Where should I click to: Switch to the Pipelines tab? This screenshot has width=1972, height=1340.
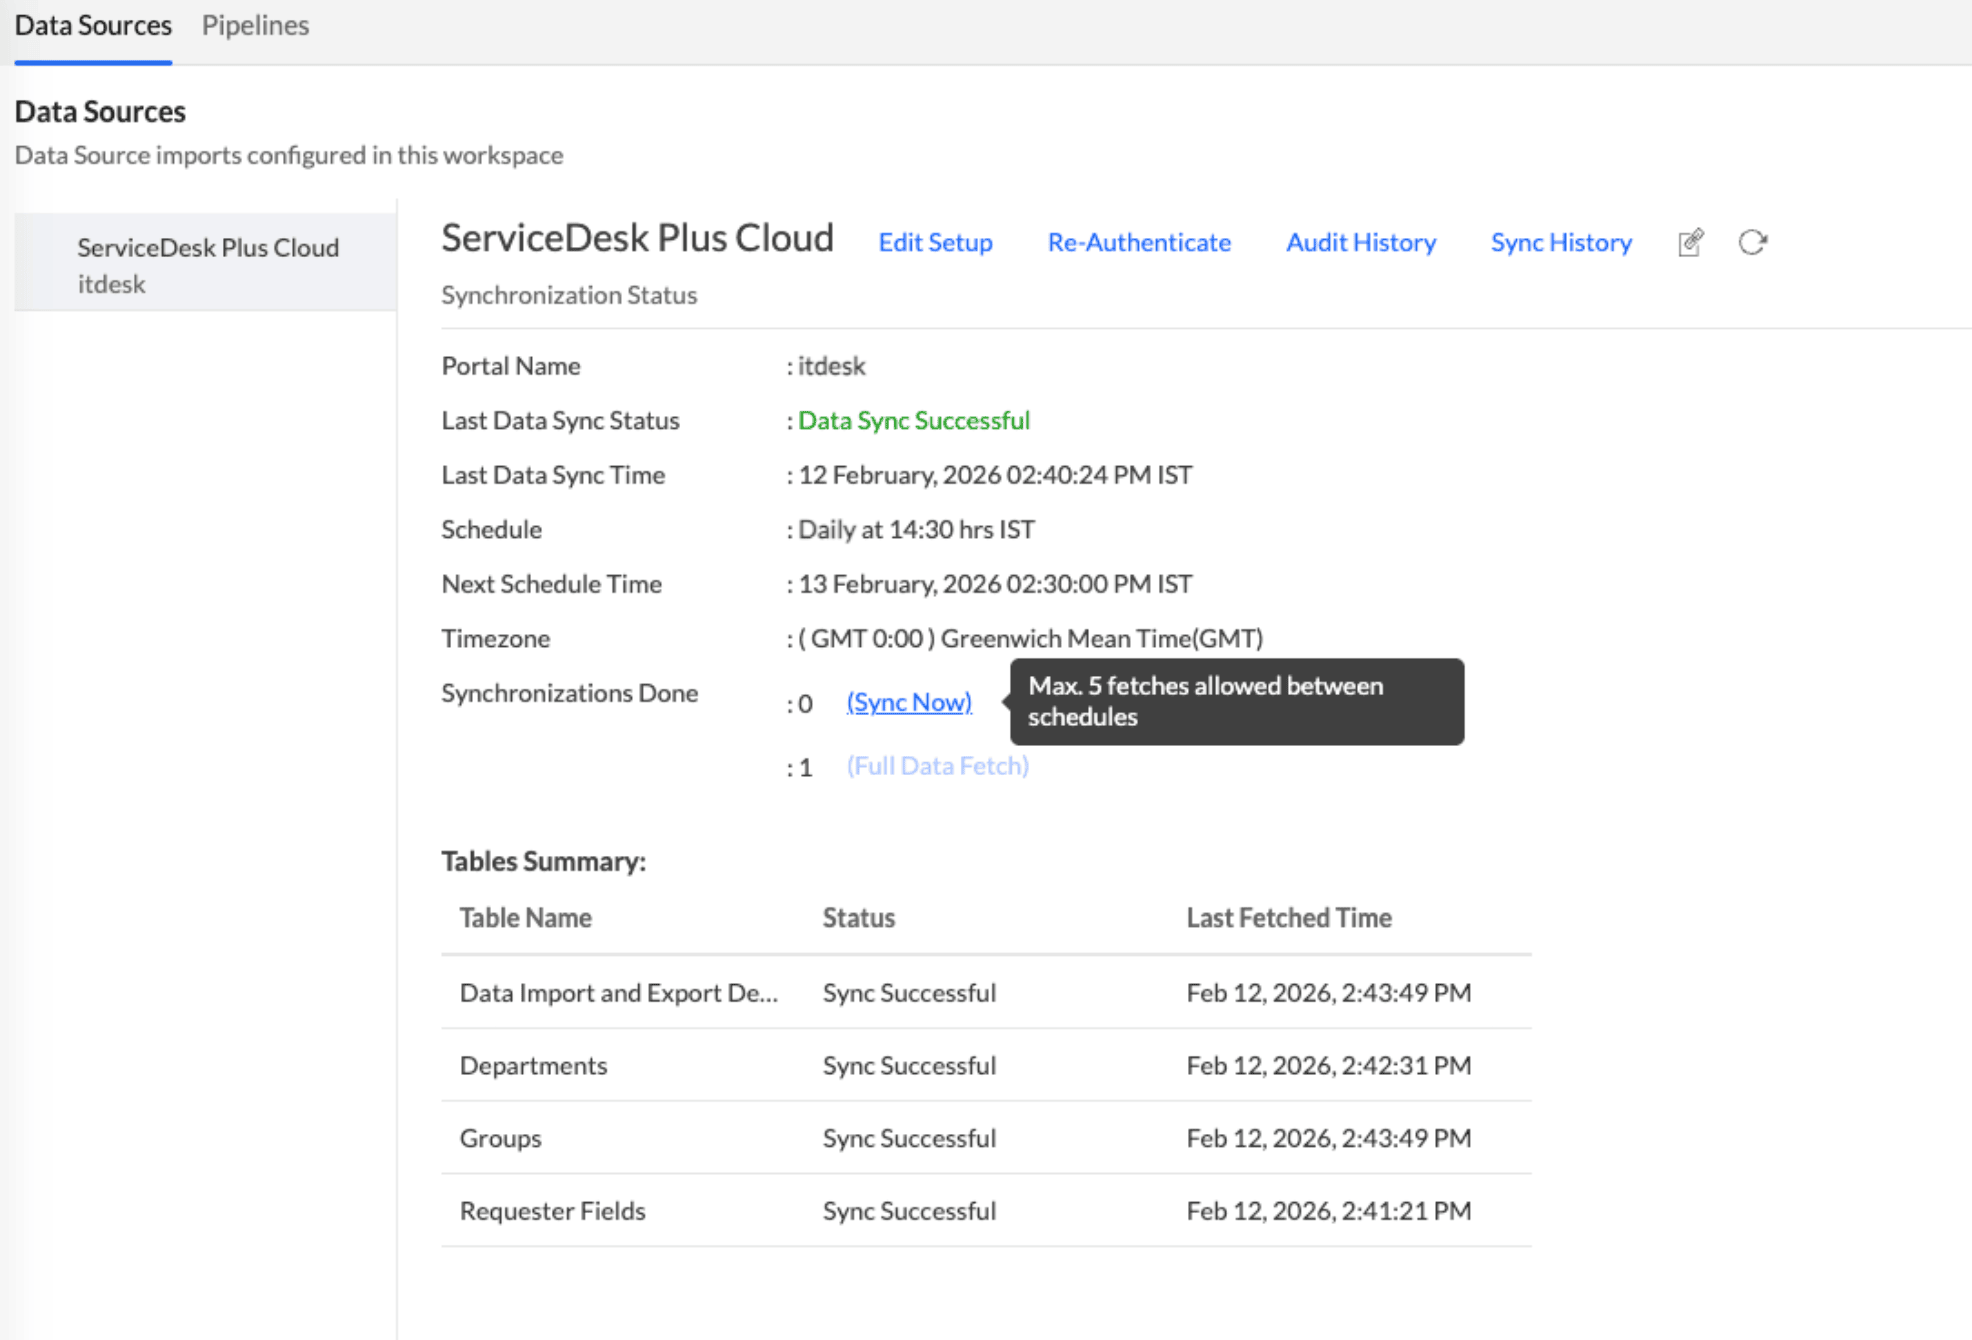point(255,25)
